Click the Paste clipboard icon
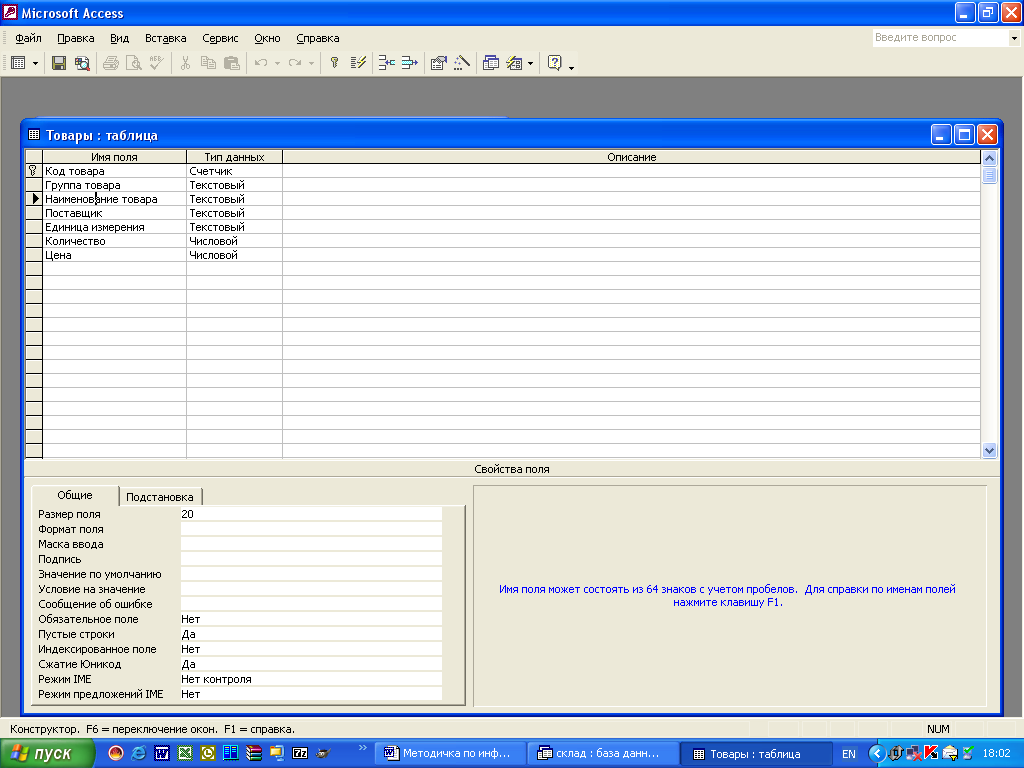1024x768 pixels. point(231,63)
